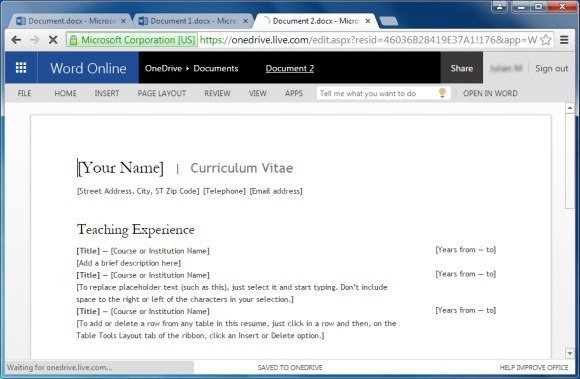Click the Share button
Viewport: 580px width, 379px height.
462,68
